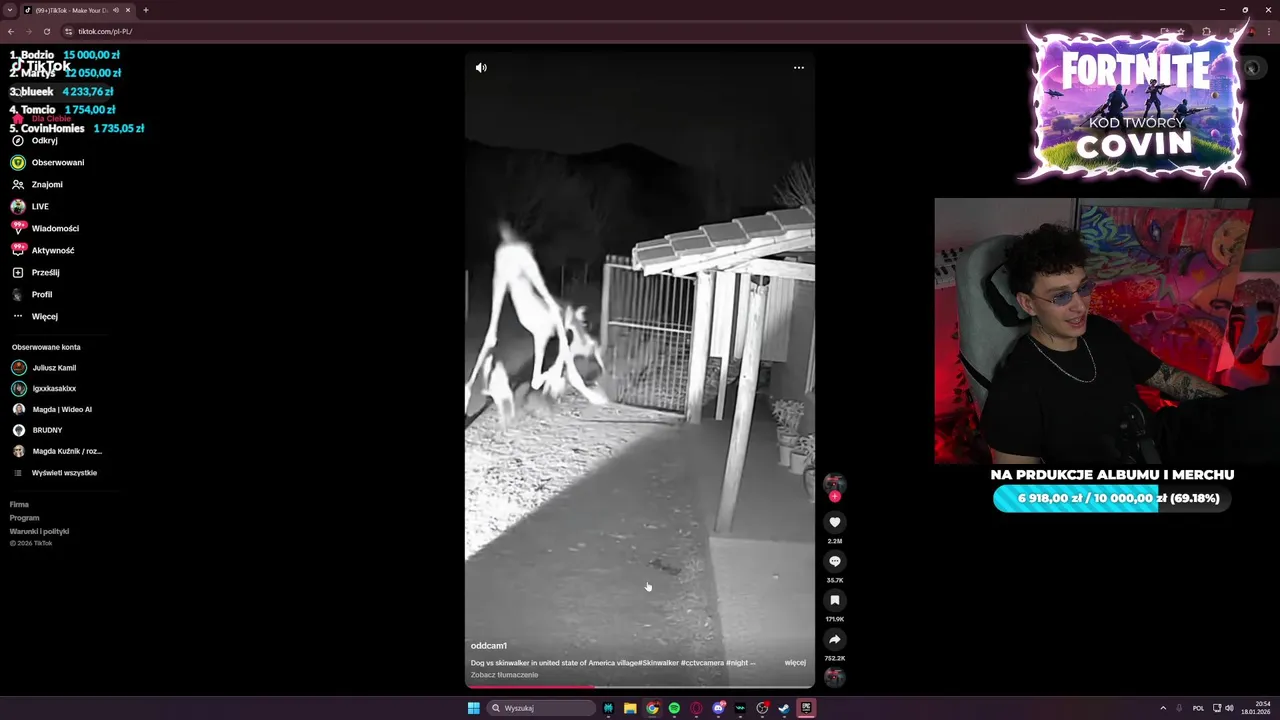Open Juliusz Kamil followed account
The height and width of the screenshot is (720, 1280).
pos(44,368)
